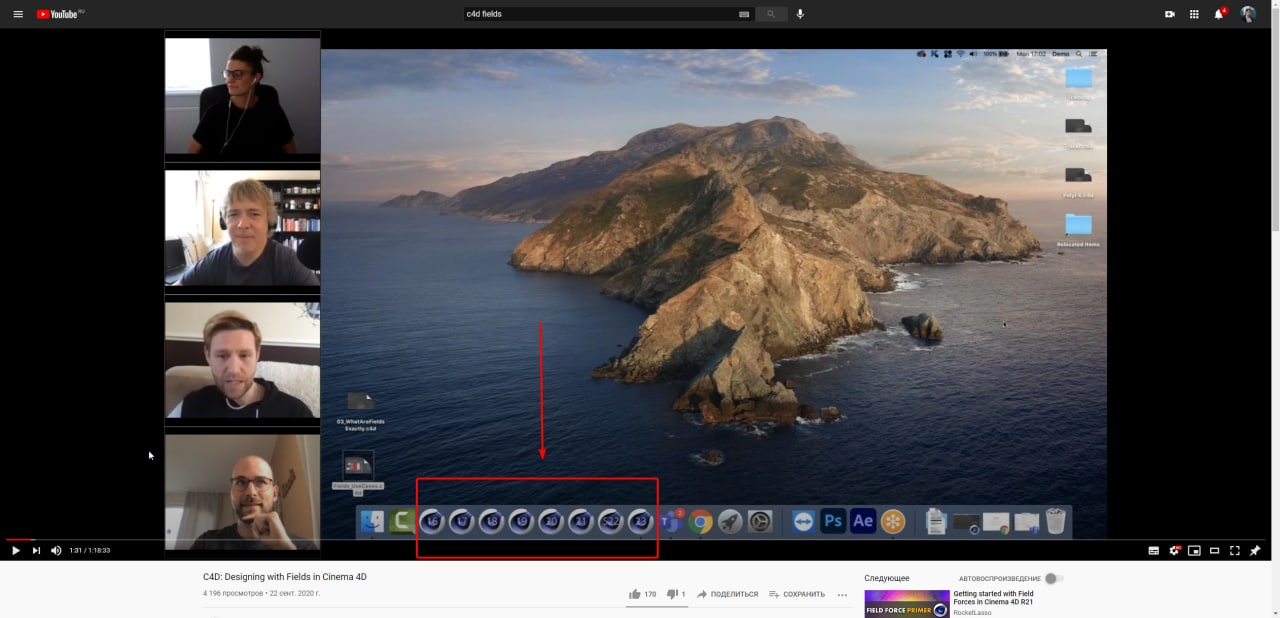Screen dimensions: 1280x618
Task: Click Finder icon in the dock
Action: click(x=372, y=521)
